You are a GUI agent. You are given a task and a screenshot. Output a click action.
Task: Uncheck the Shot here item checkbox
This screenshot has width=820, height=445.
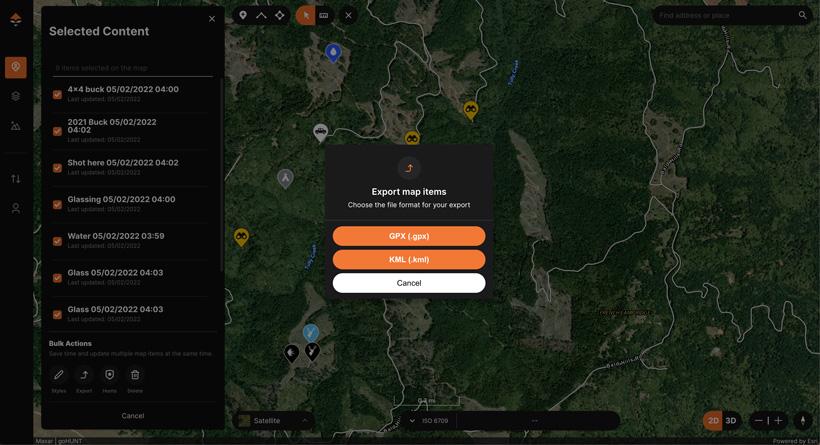coord(58,168)
